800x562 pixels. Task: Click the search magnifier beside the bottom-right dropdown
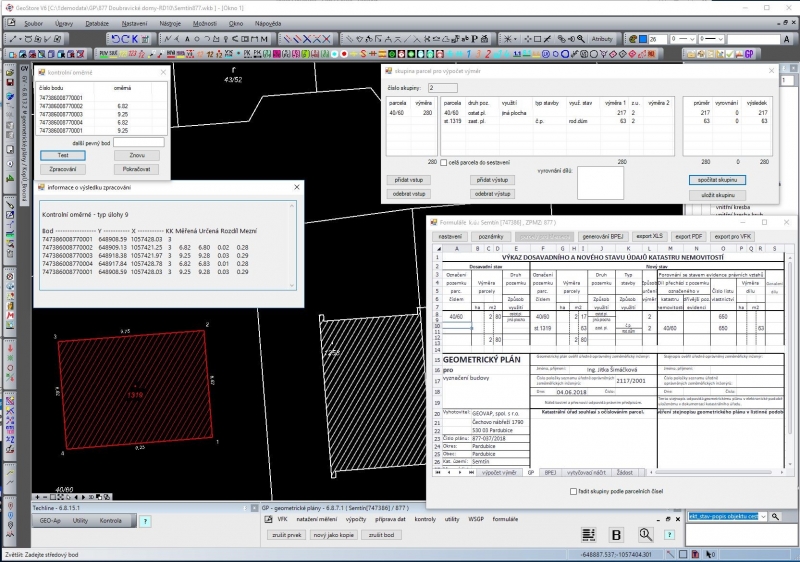tap(776, 517)
